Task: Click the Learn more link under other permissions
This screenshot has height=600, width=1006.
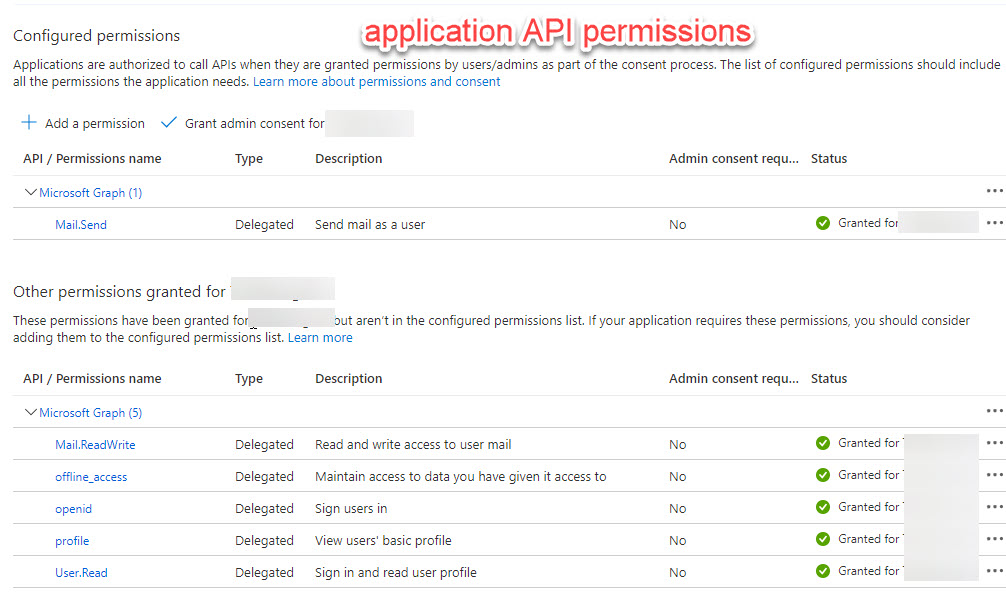Action: pos(320,337)
